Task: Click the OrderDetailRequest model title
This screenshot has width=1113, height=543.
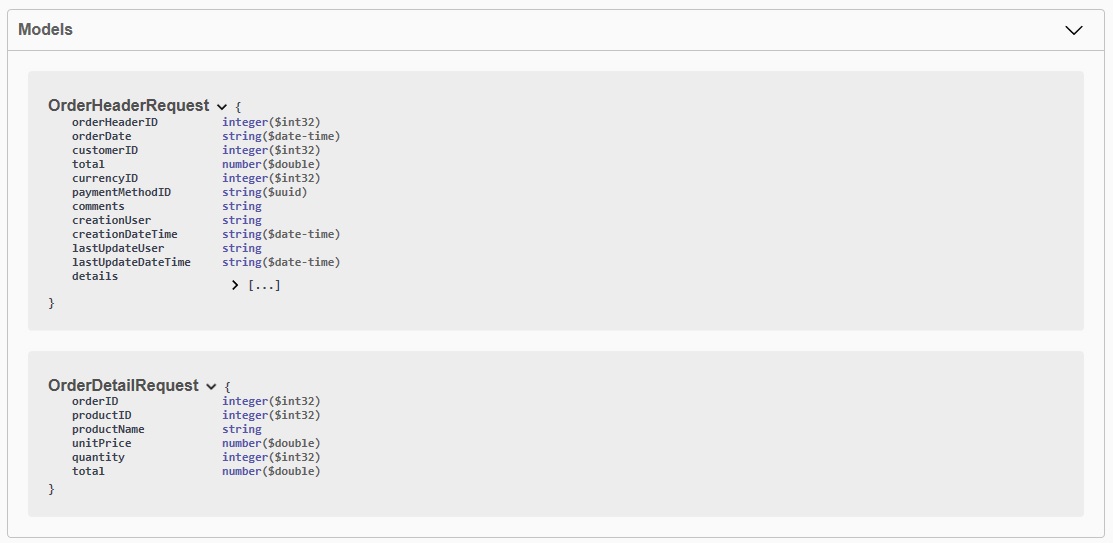Action: click(x=124, y=385)
